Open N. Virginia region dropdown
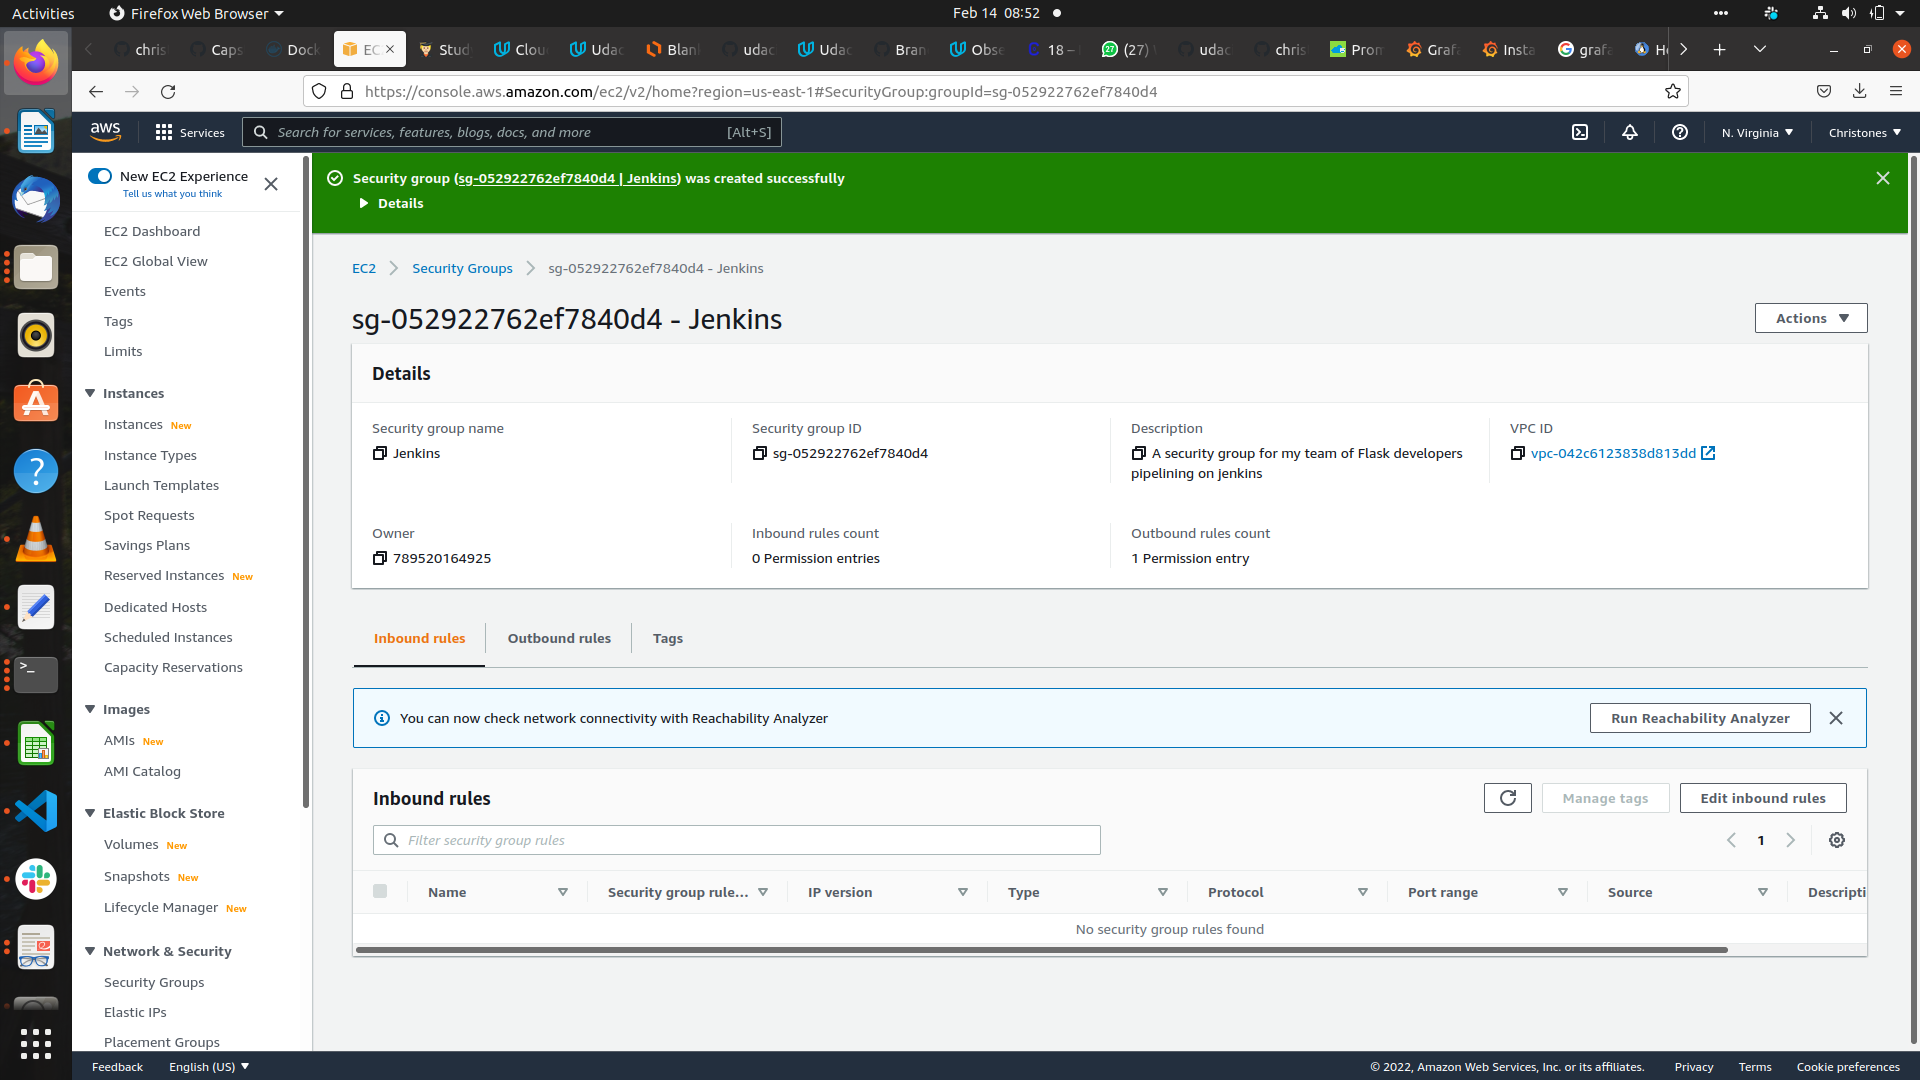Viewport: 1920px width, 1080px height. click(x=1757, y=132)
